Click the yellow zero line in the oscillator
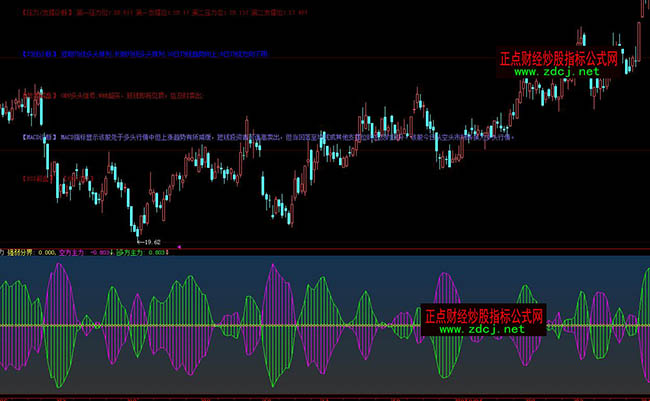 click(300, 326)
